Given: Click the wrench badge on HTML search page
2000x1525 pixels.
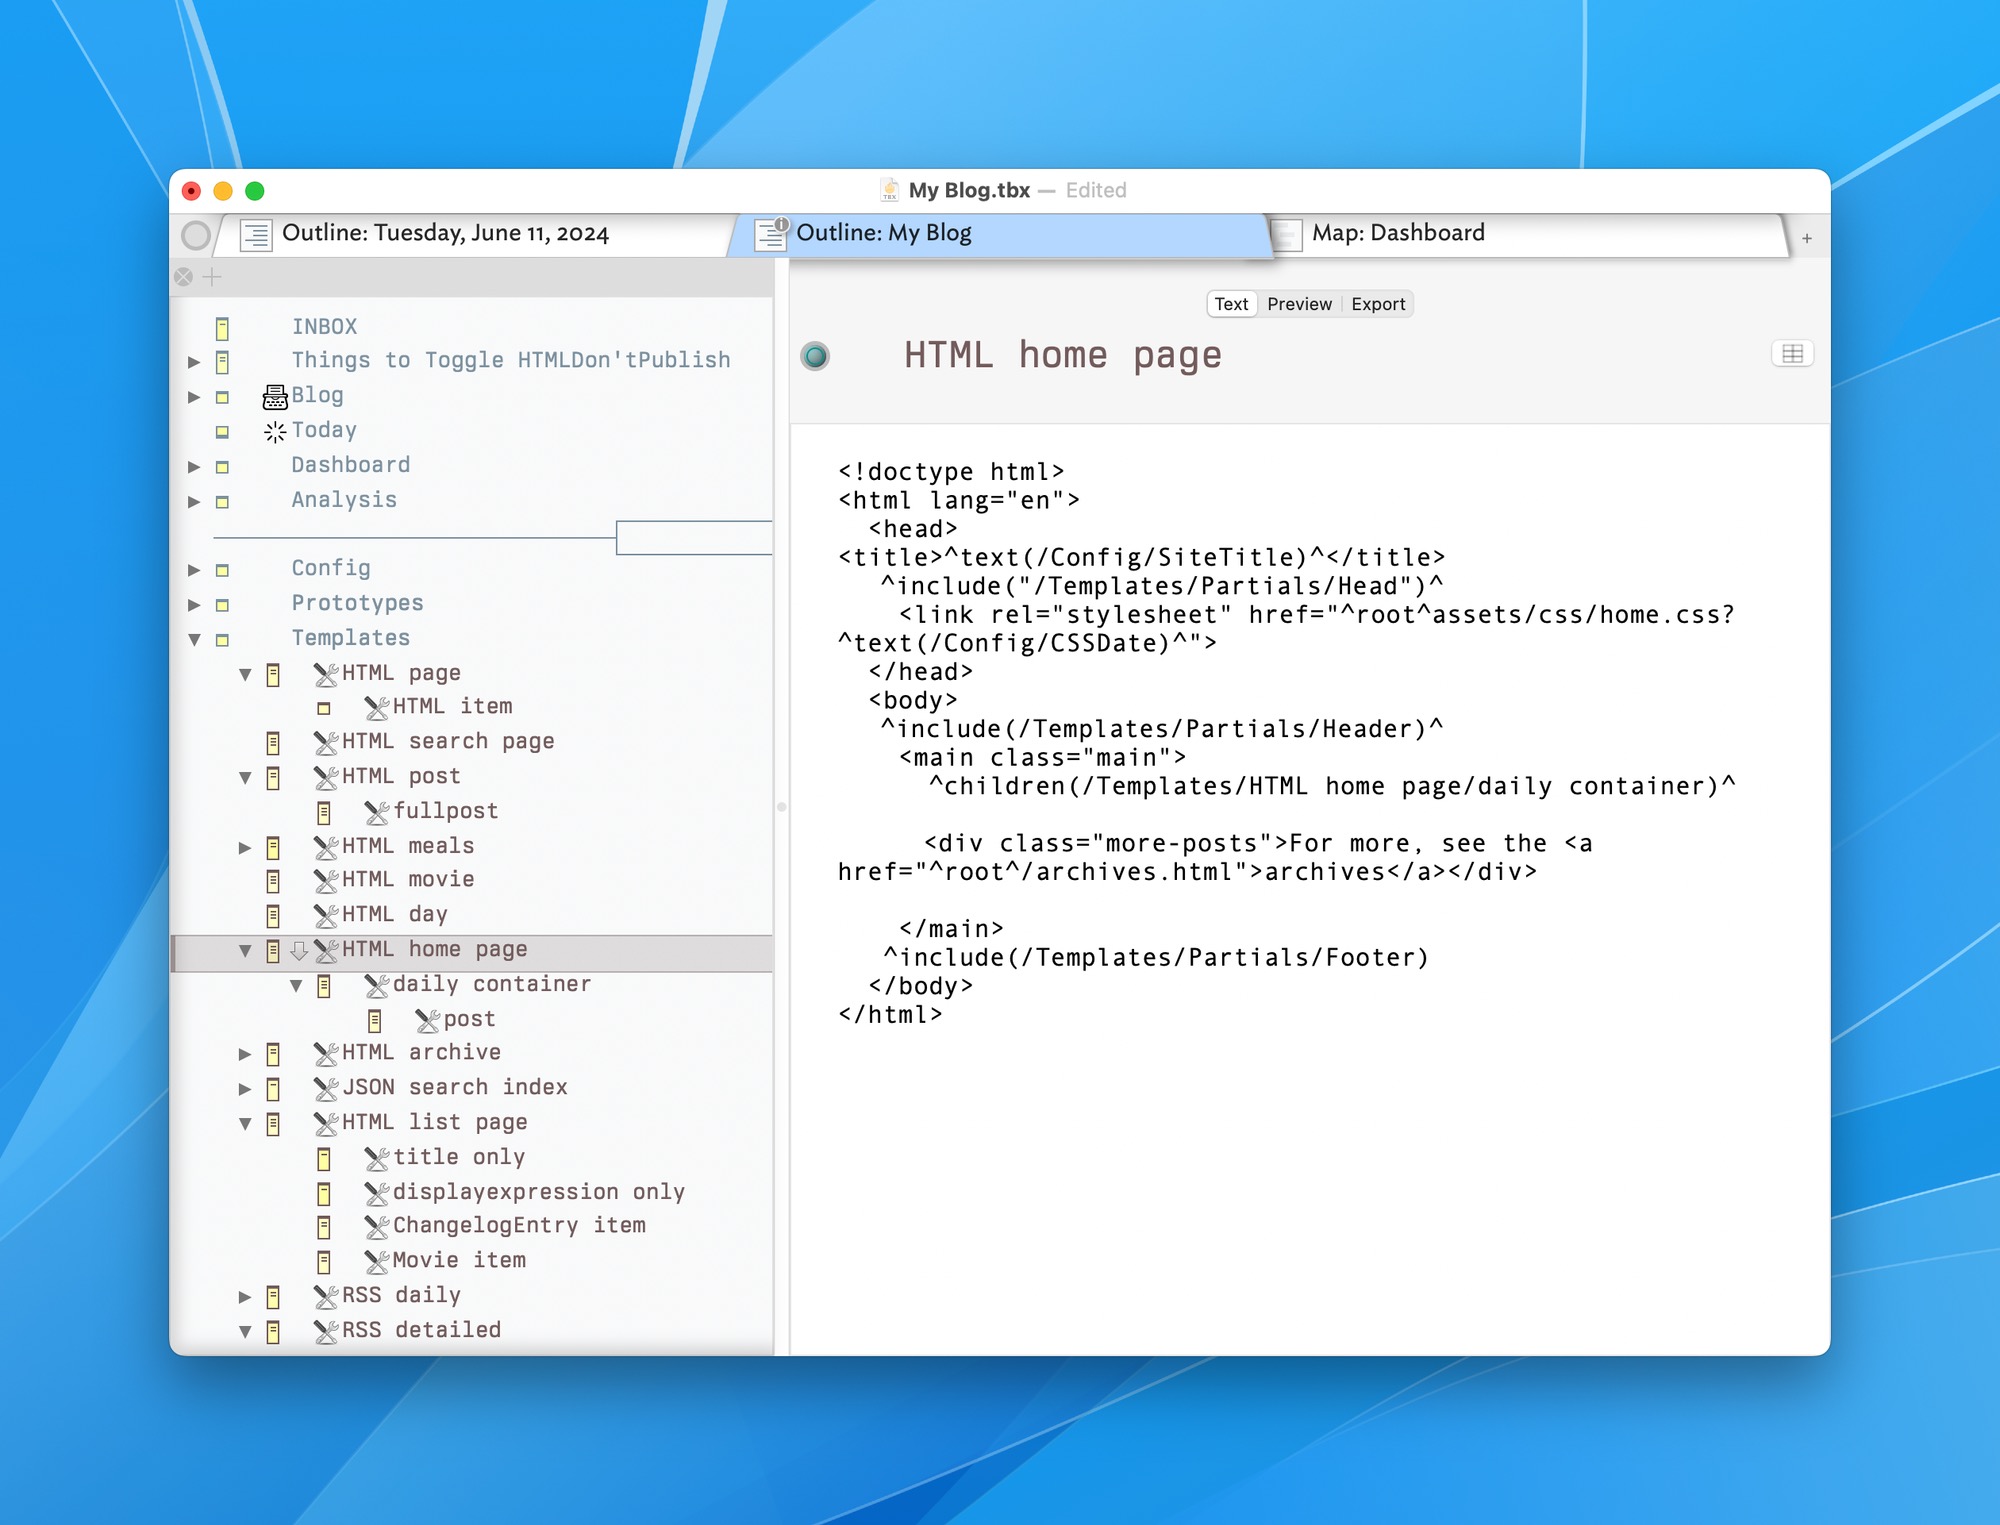Looking at the screenshot, I should pyautogui.click(x=326, y=742).
